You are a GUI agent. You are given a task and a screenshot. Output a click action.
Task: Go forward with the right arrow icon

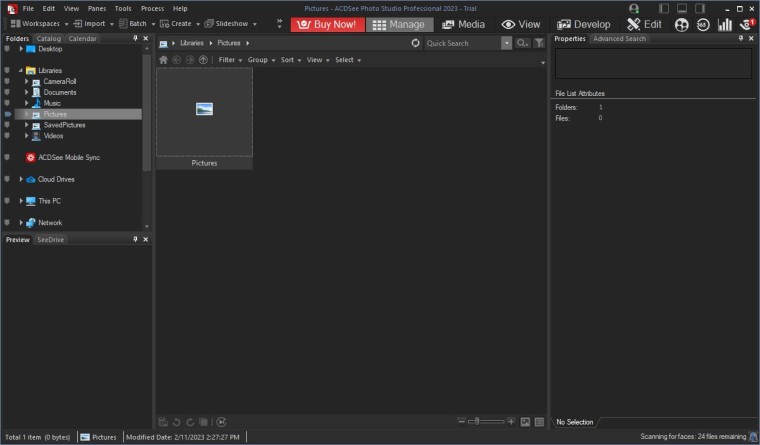(190, 60)
